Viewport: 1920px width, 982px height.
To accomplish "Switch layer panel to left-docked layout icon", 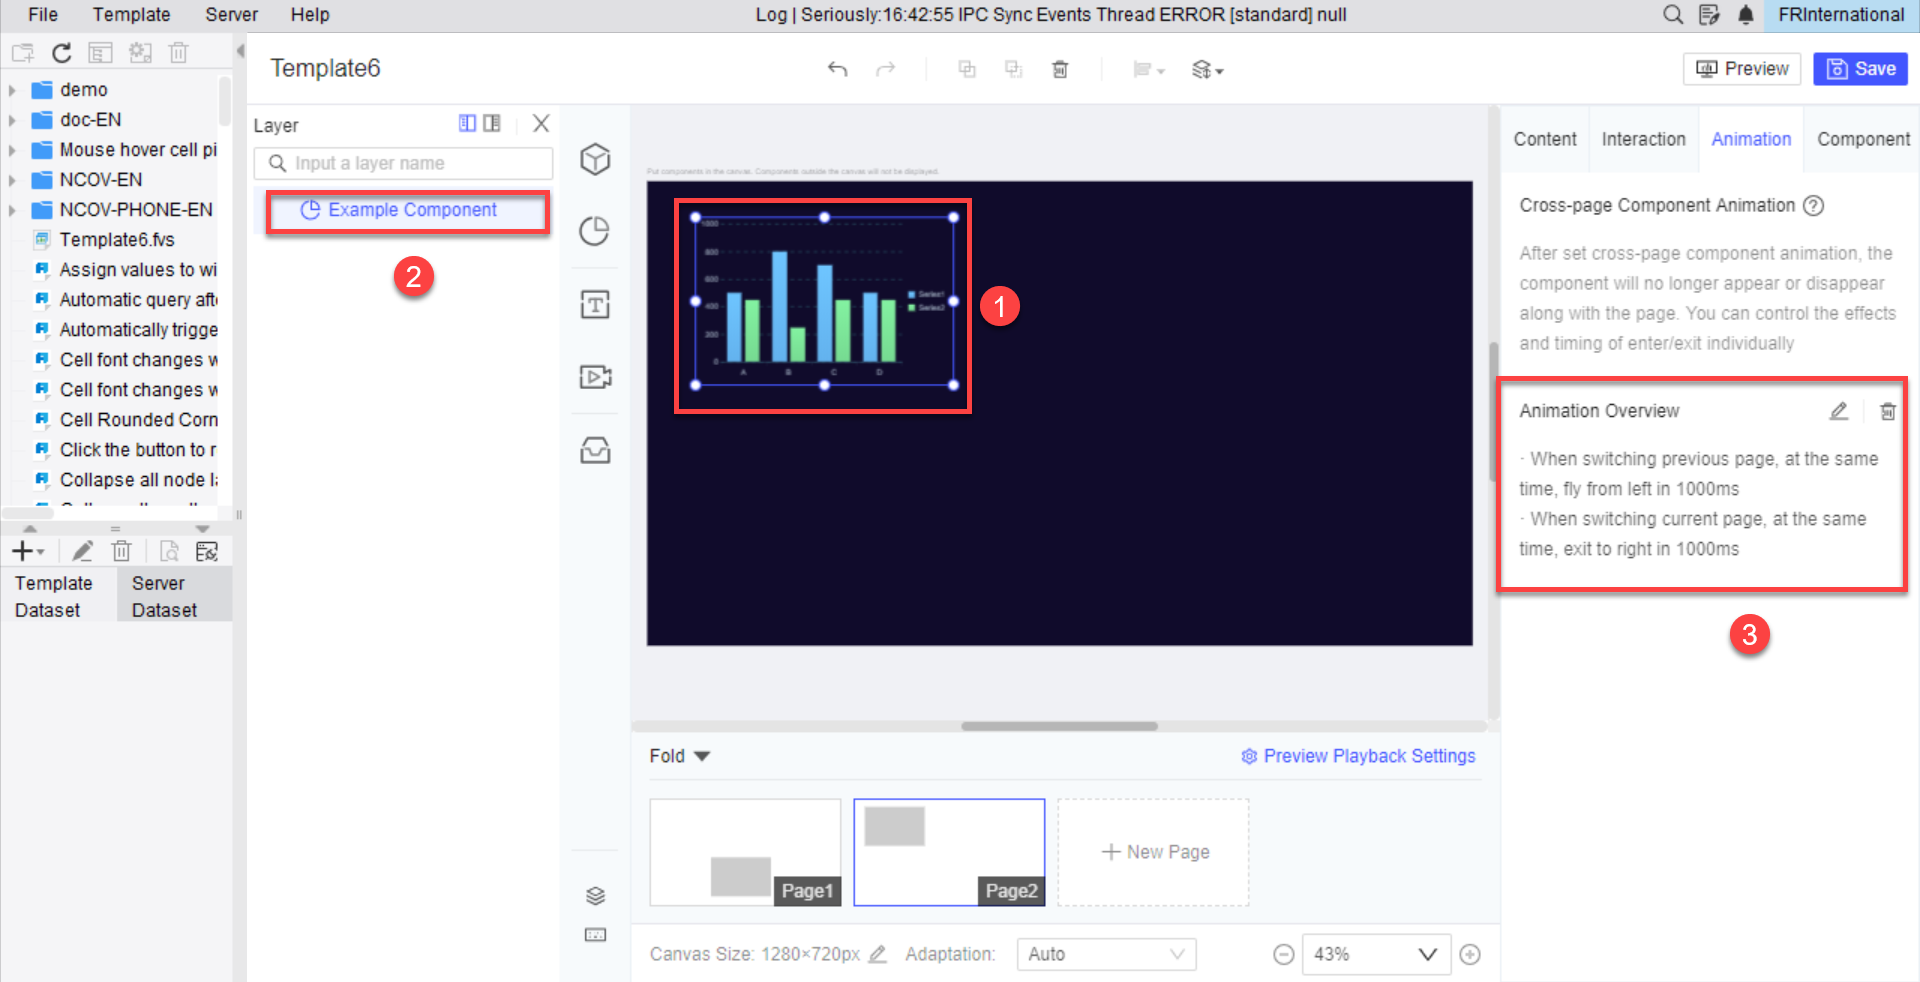I will click(467, 123).
